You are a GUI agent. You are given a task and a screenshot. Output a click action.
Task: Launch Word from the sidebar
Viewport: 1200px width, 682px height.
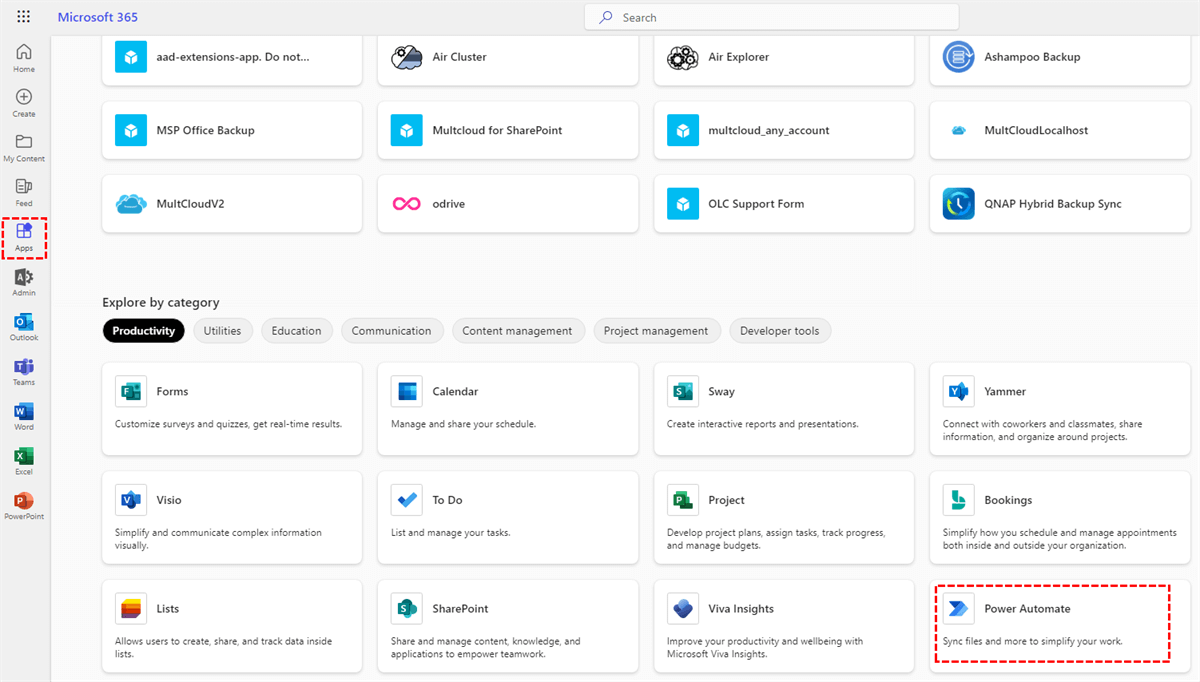[24, 417]
